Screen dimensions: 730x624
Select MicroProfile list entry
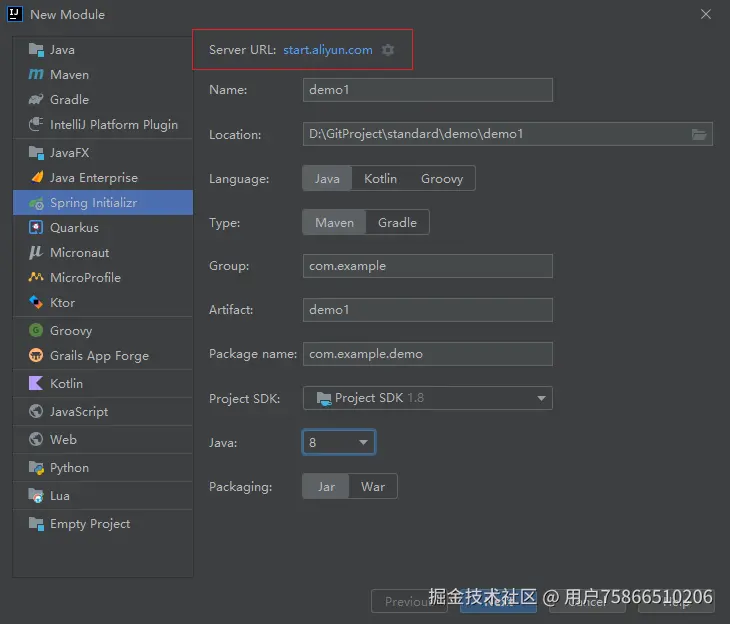pyautogui.click(x=103, y=277)
